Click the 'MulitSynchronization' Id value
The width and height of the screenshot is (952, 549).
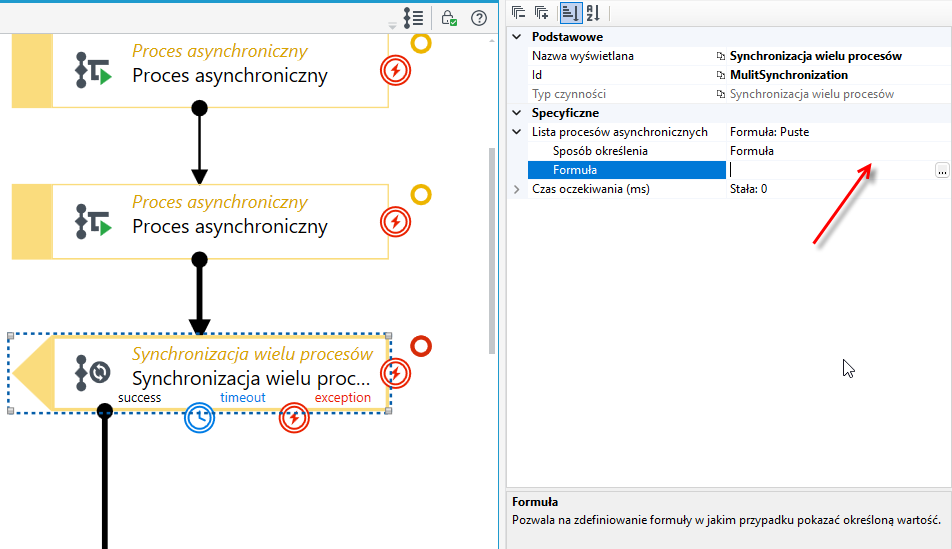789,75
